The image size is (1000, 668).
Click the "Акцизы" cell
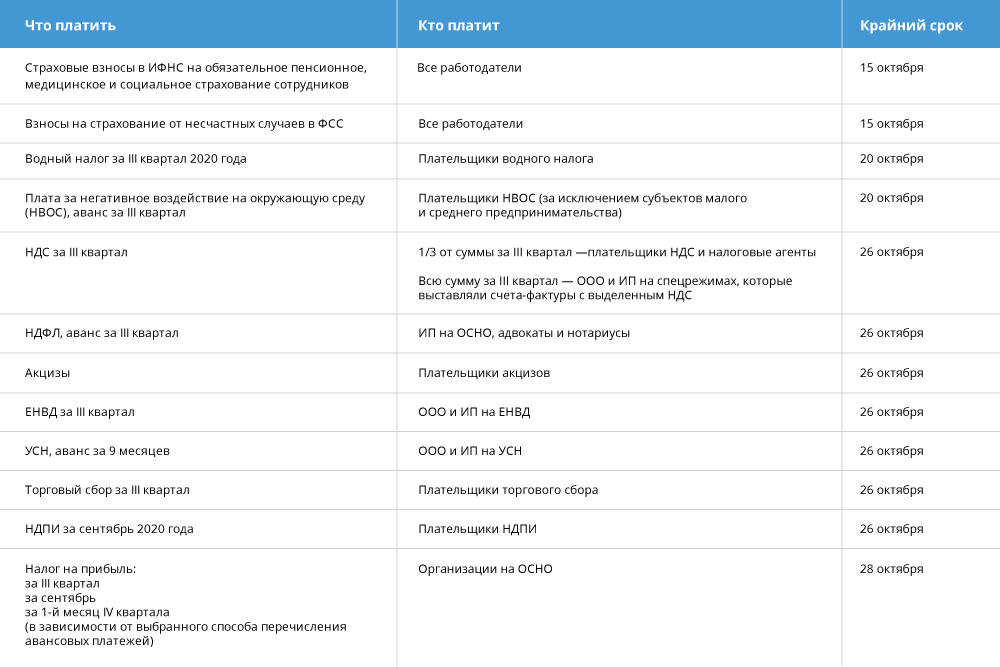coord(47,373)
